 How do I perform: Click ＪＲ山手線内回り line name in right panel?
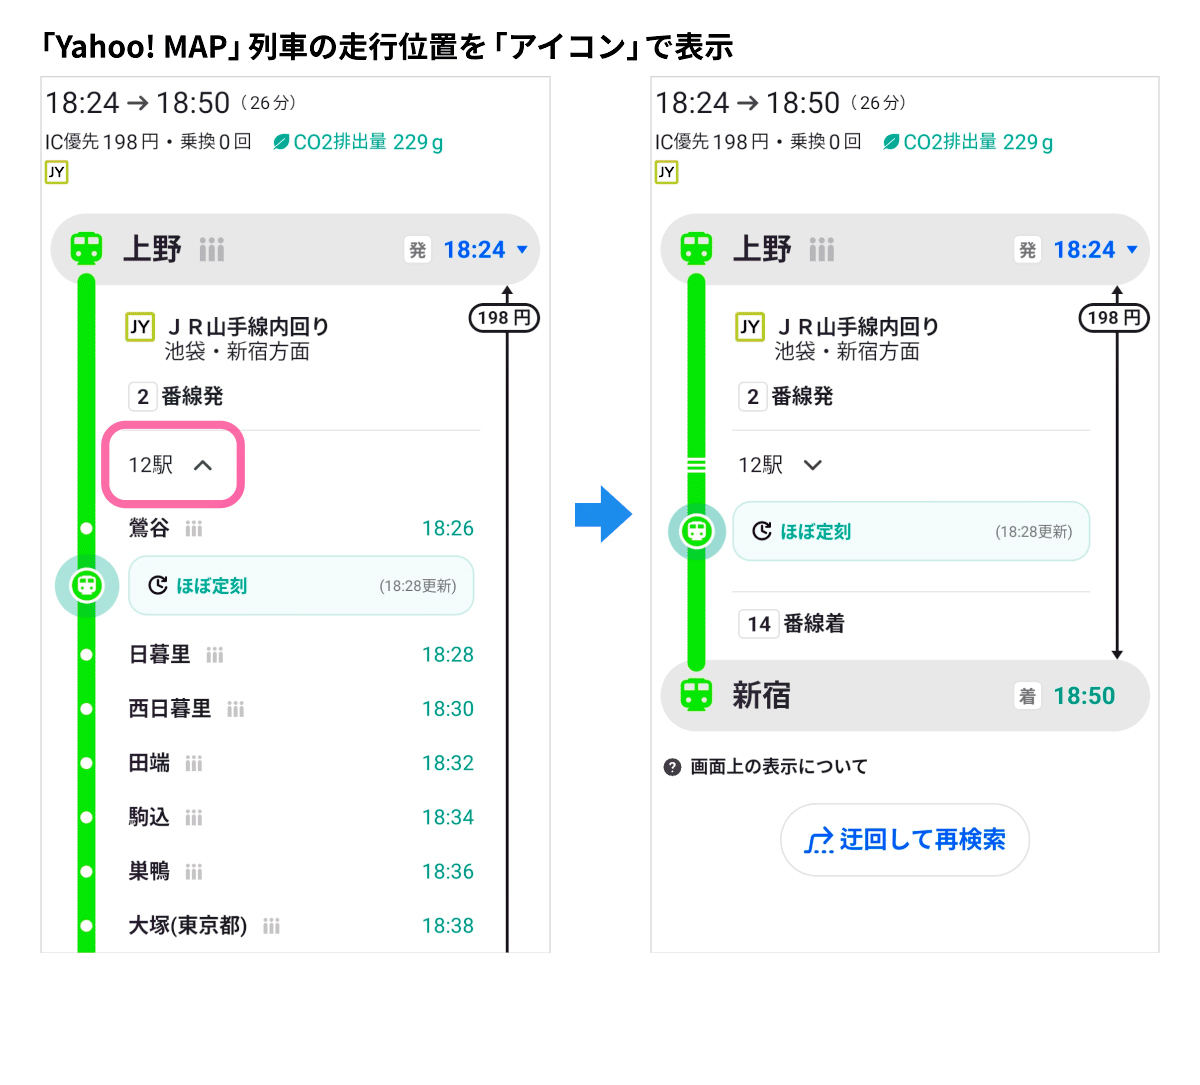[858, 327]
